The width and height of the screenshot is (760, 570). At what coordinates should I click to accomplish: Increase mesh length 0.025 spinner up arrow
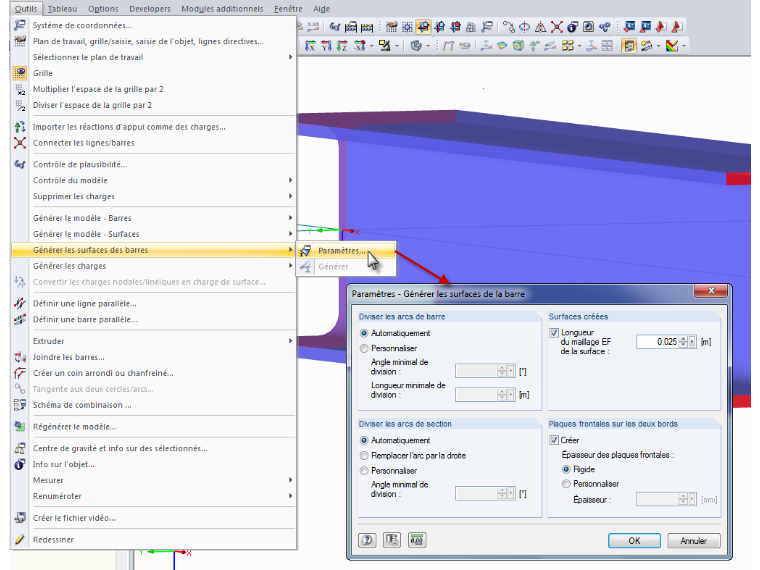click(683, 339)
